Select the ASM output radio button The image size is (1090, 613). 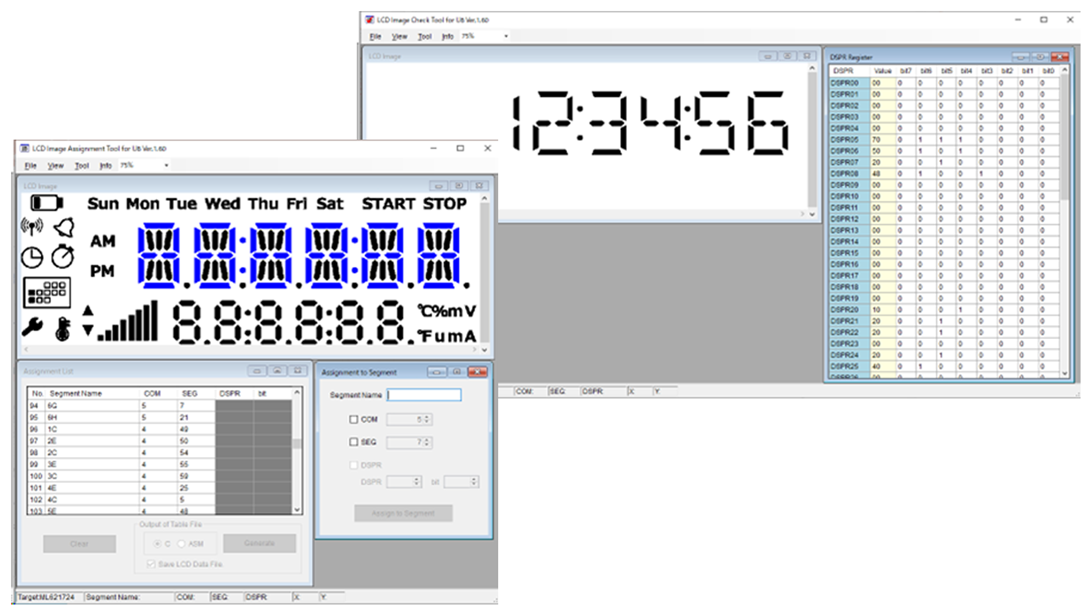[x=181, y=544]
